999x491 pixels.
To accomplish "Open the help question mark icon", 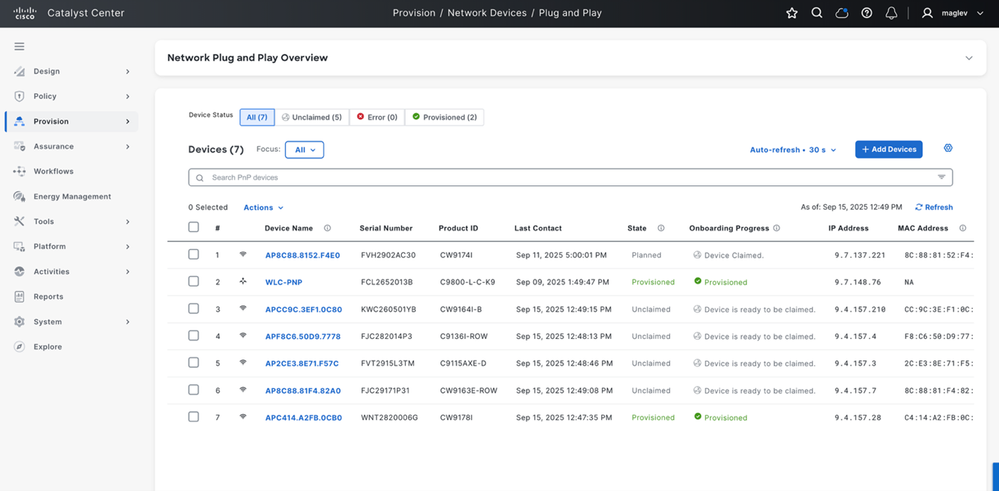I will (866, 13).
